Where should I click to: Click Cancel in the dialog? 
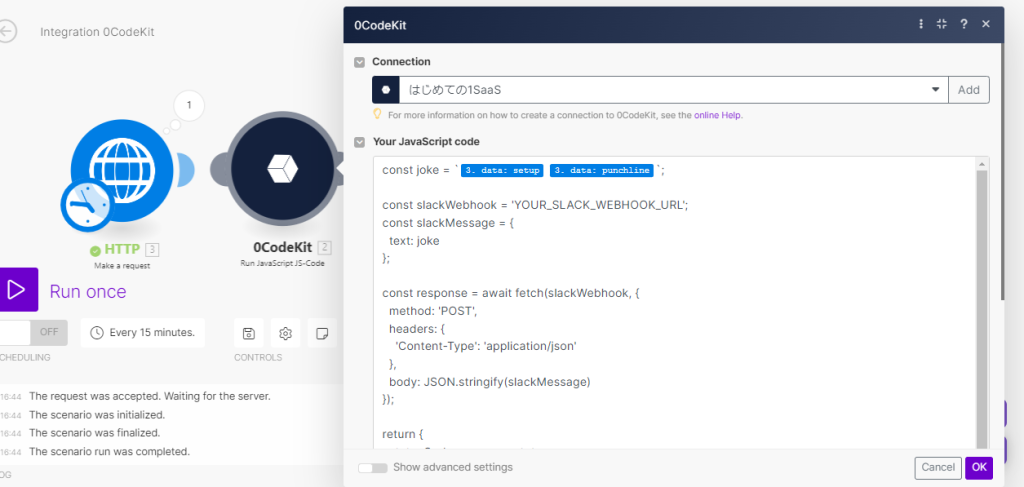click(938, 467)
